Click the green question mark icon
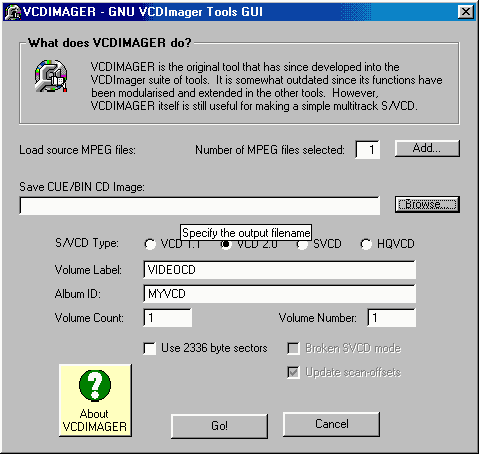Image resolution: width=479 pixels, height=454 pixels. (x=95, y=385)
